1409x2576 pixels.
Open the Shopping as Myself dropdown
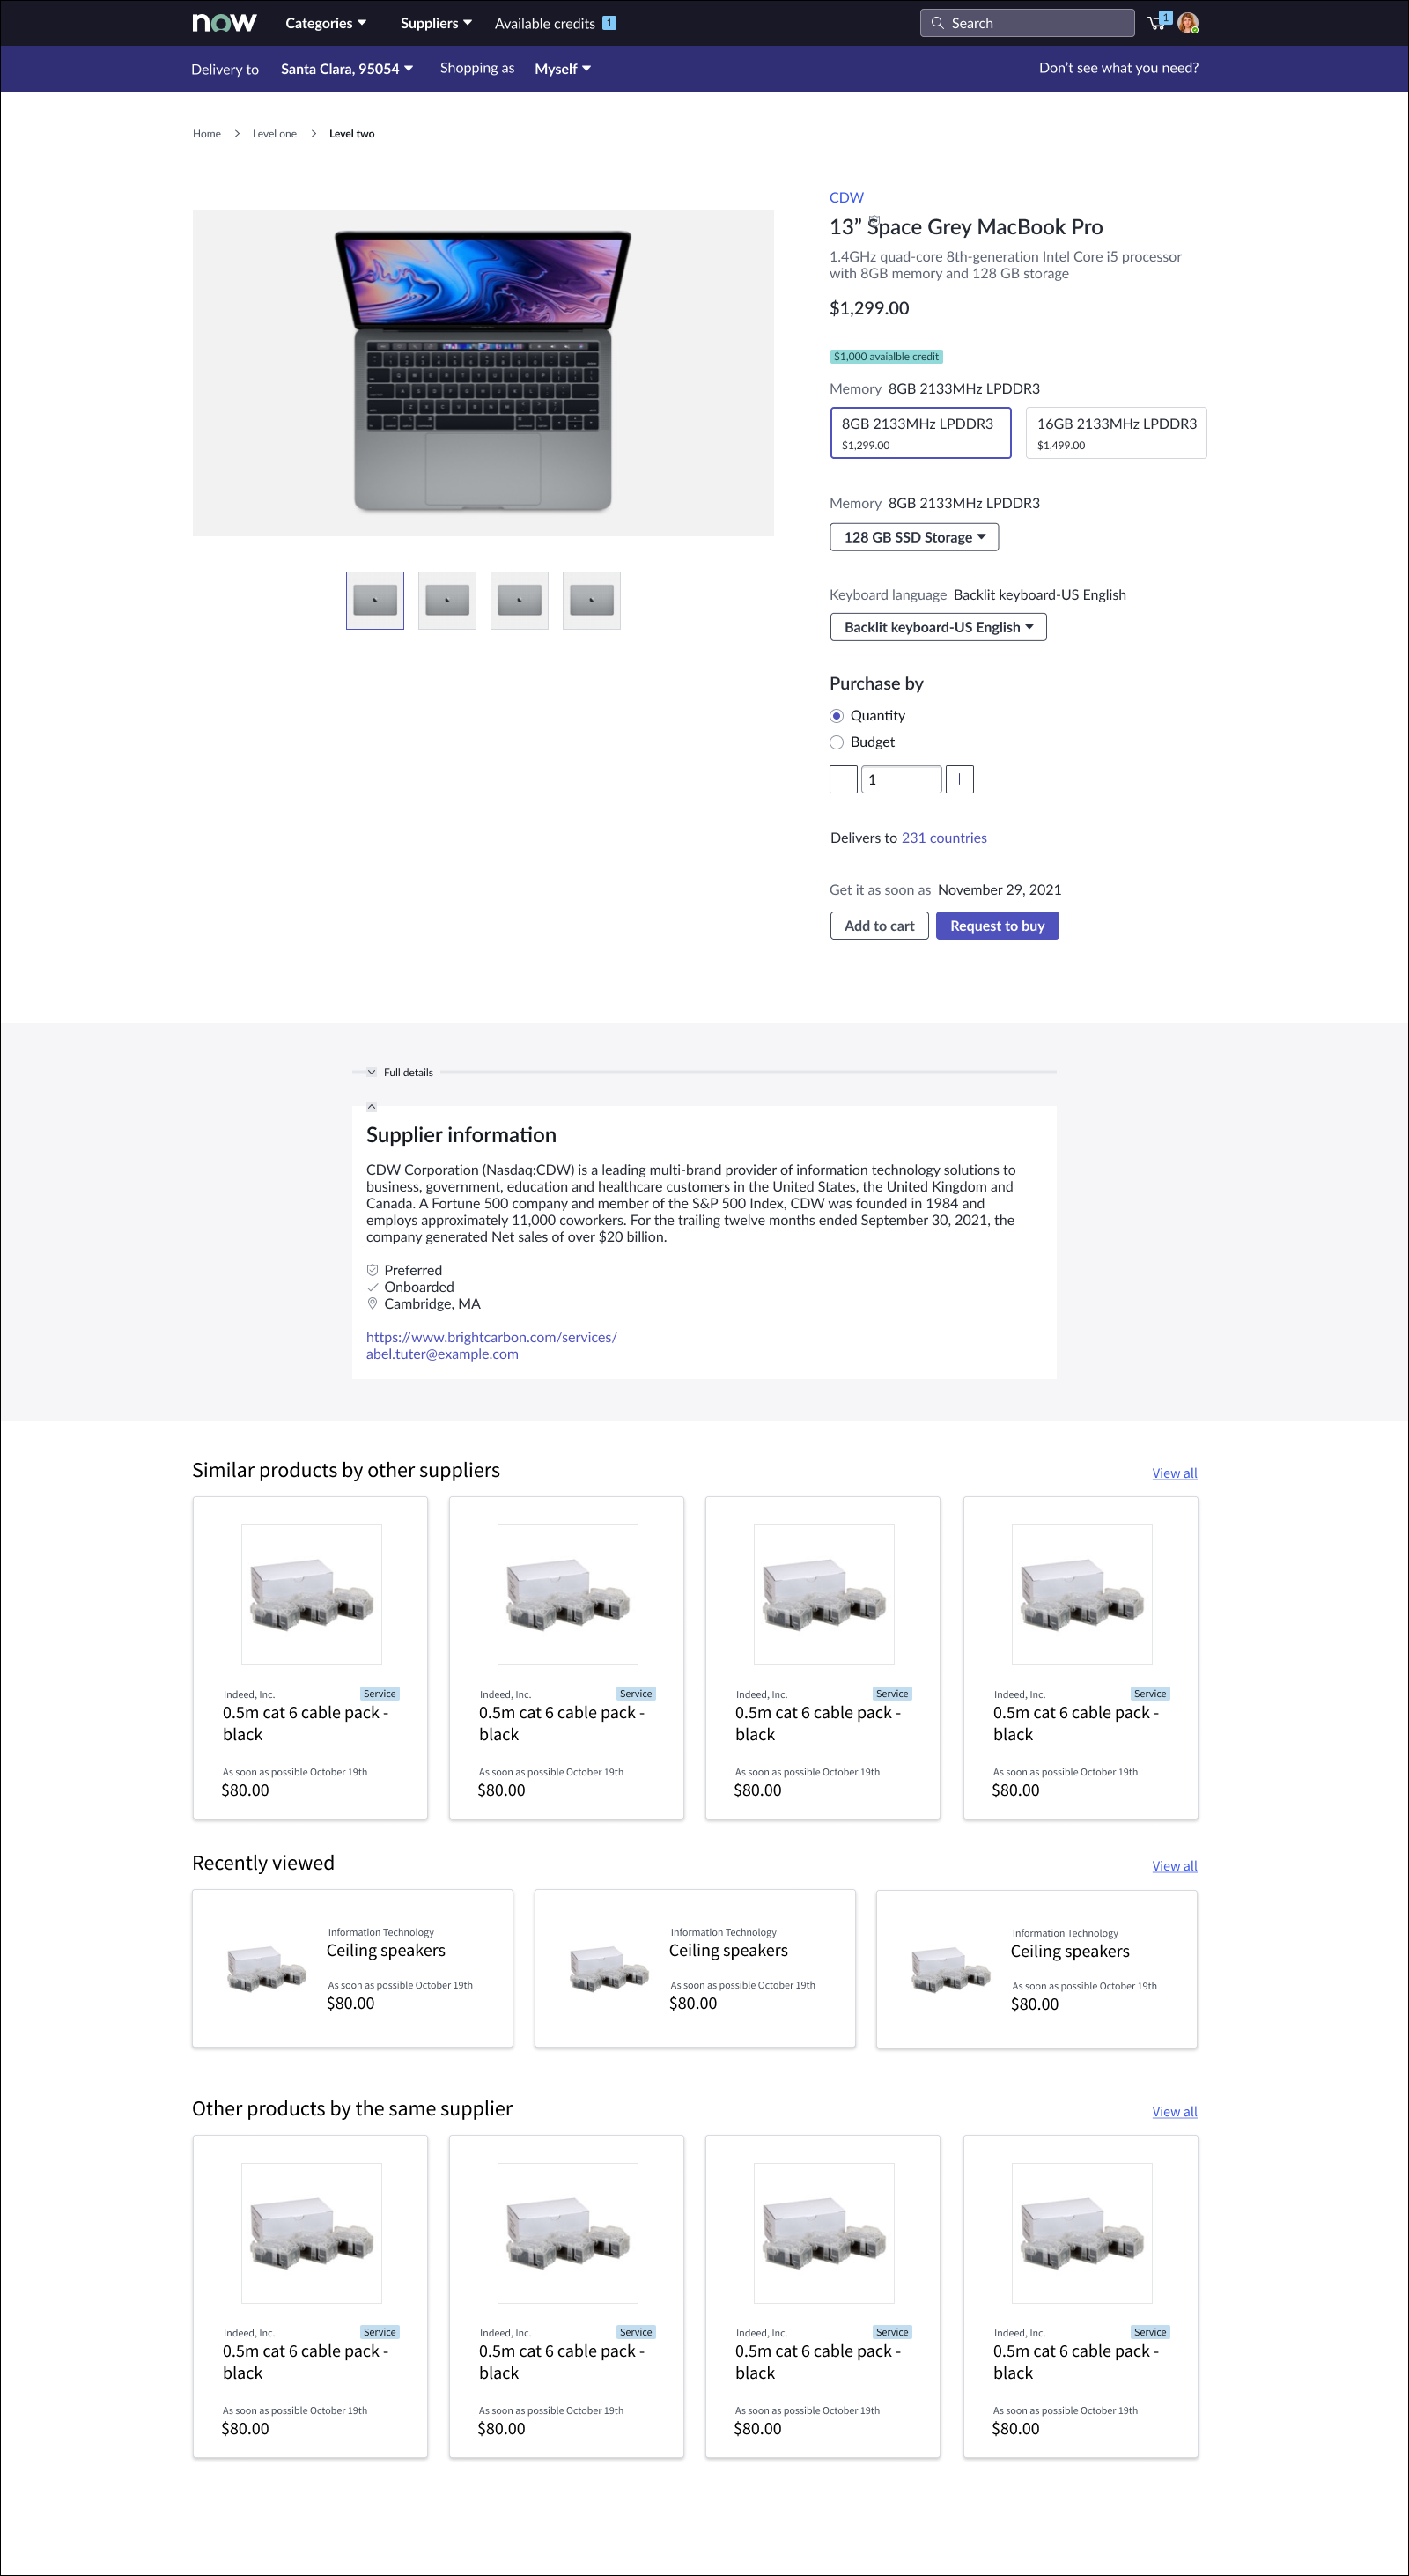(562, 69)
